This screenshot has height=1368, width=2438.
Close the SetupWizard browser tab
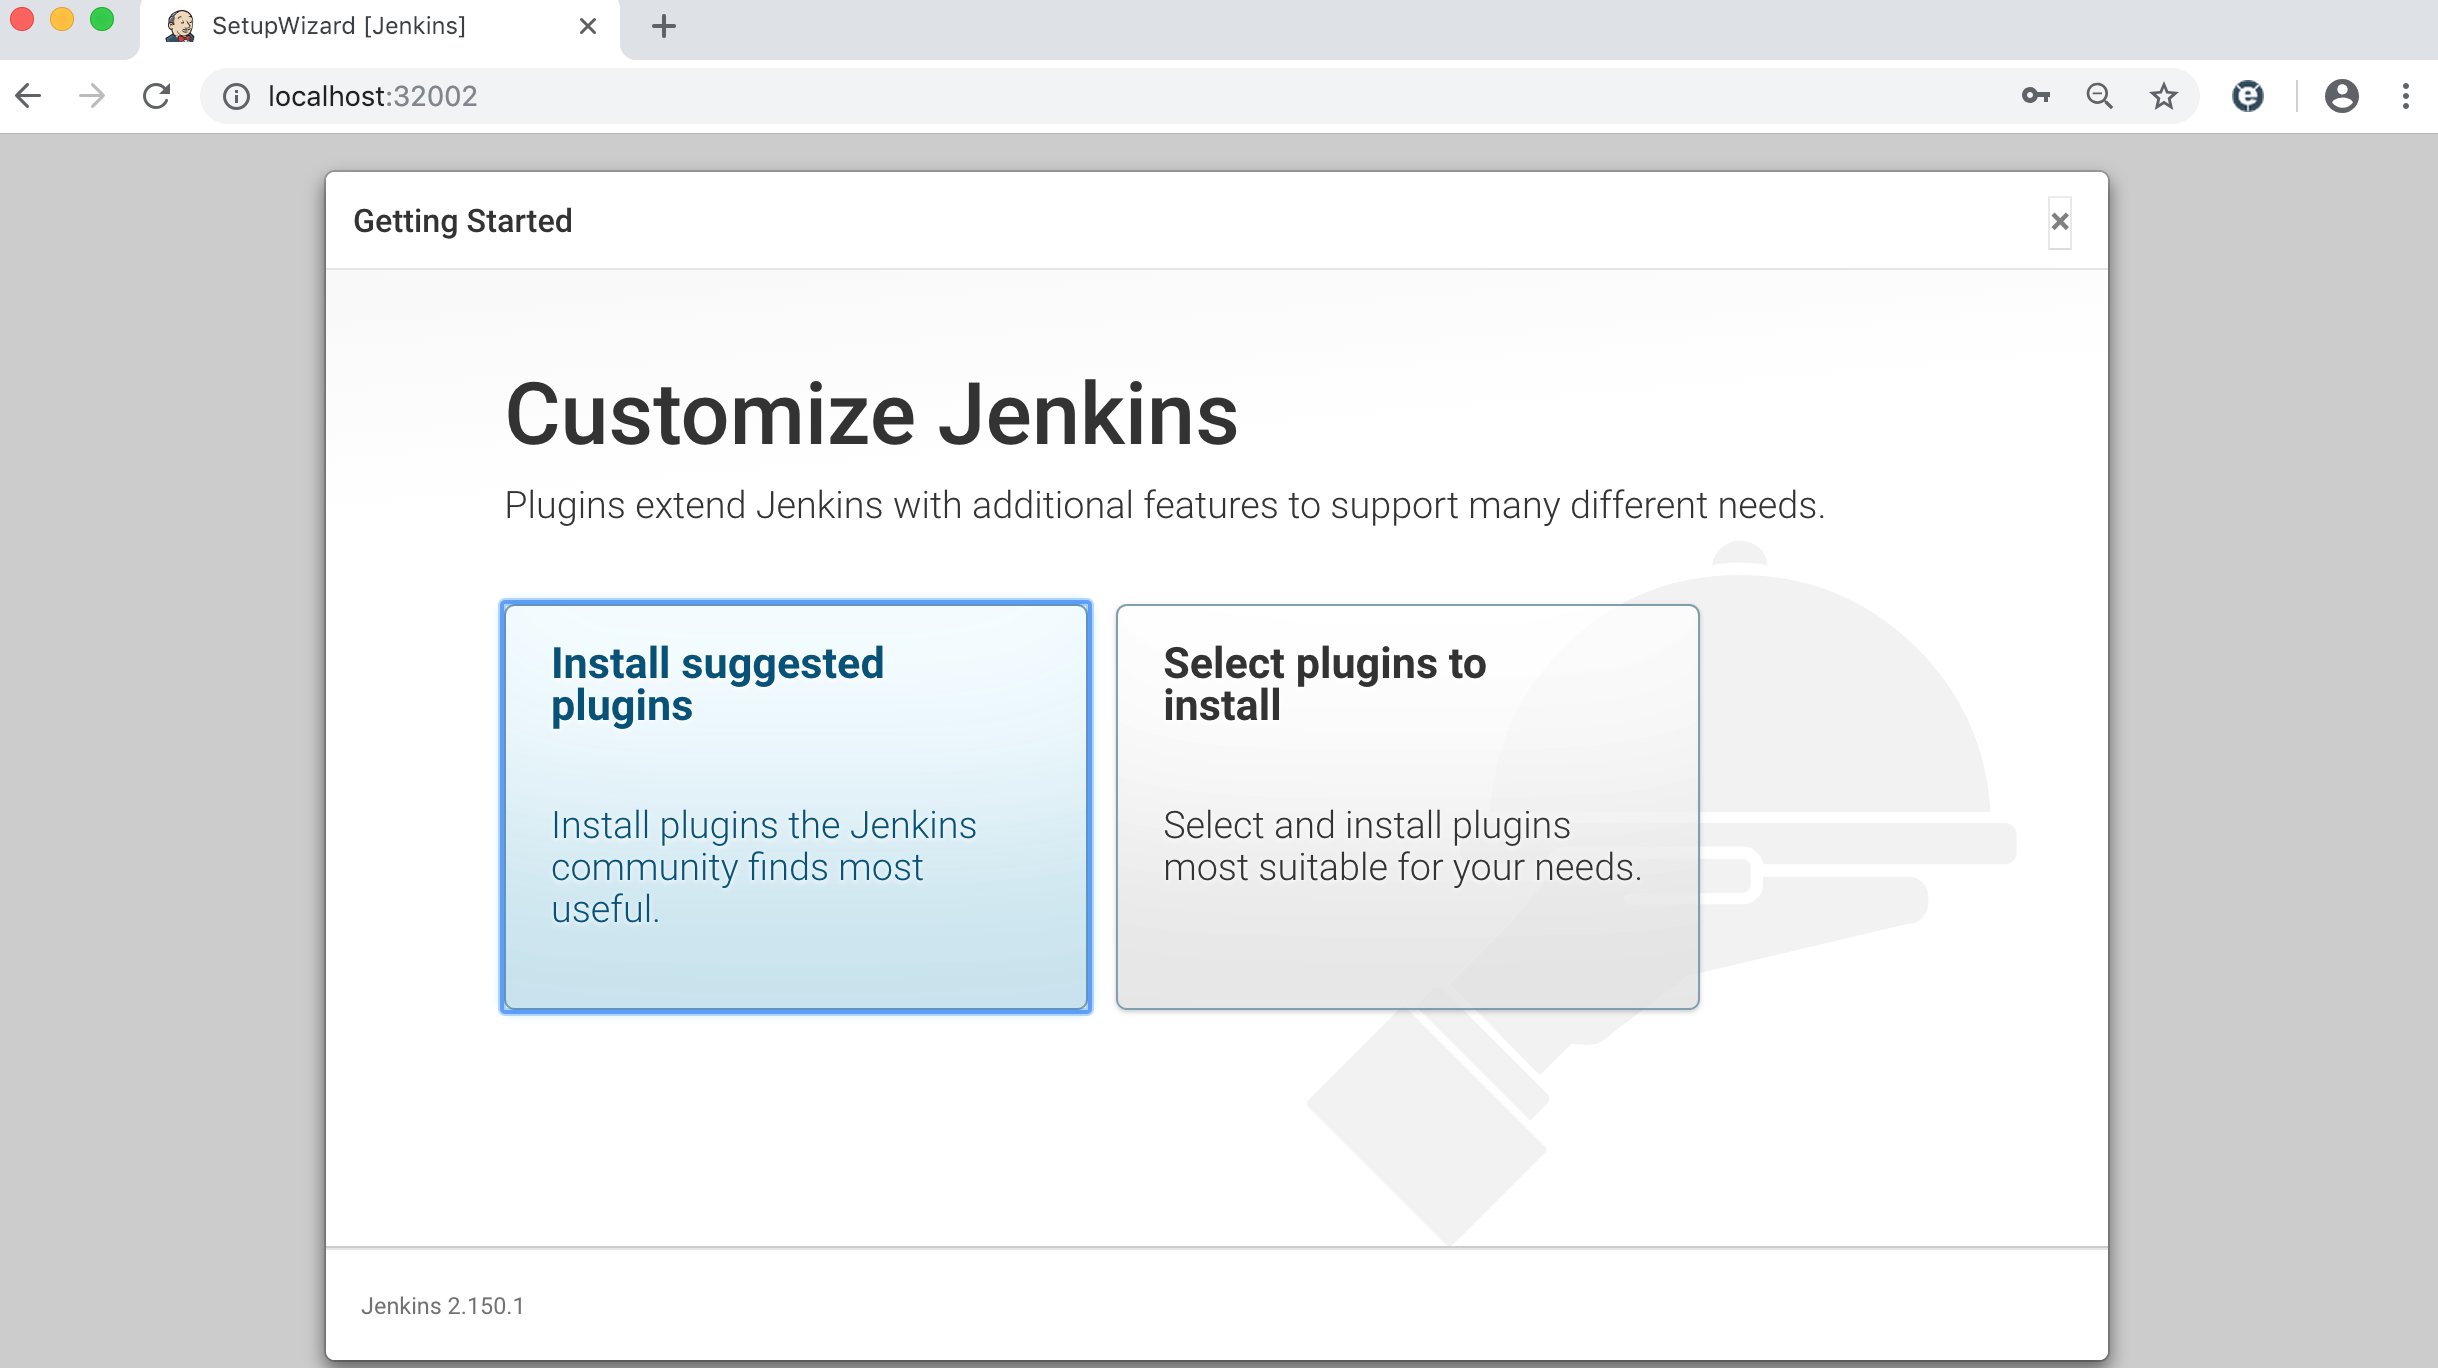[x=588, y=26]
